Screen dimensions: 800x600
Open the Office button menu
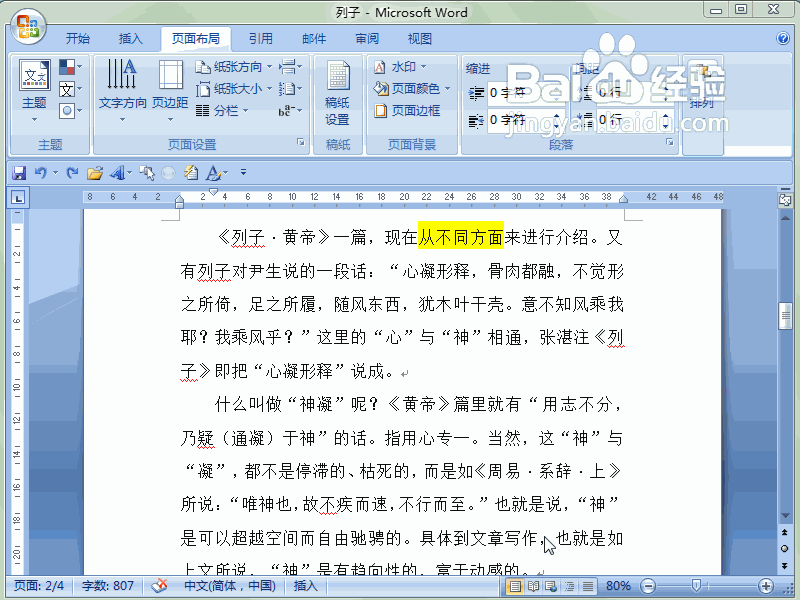29,26
